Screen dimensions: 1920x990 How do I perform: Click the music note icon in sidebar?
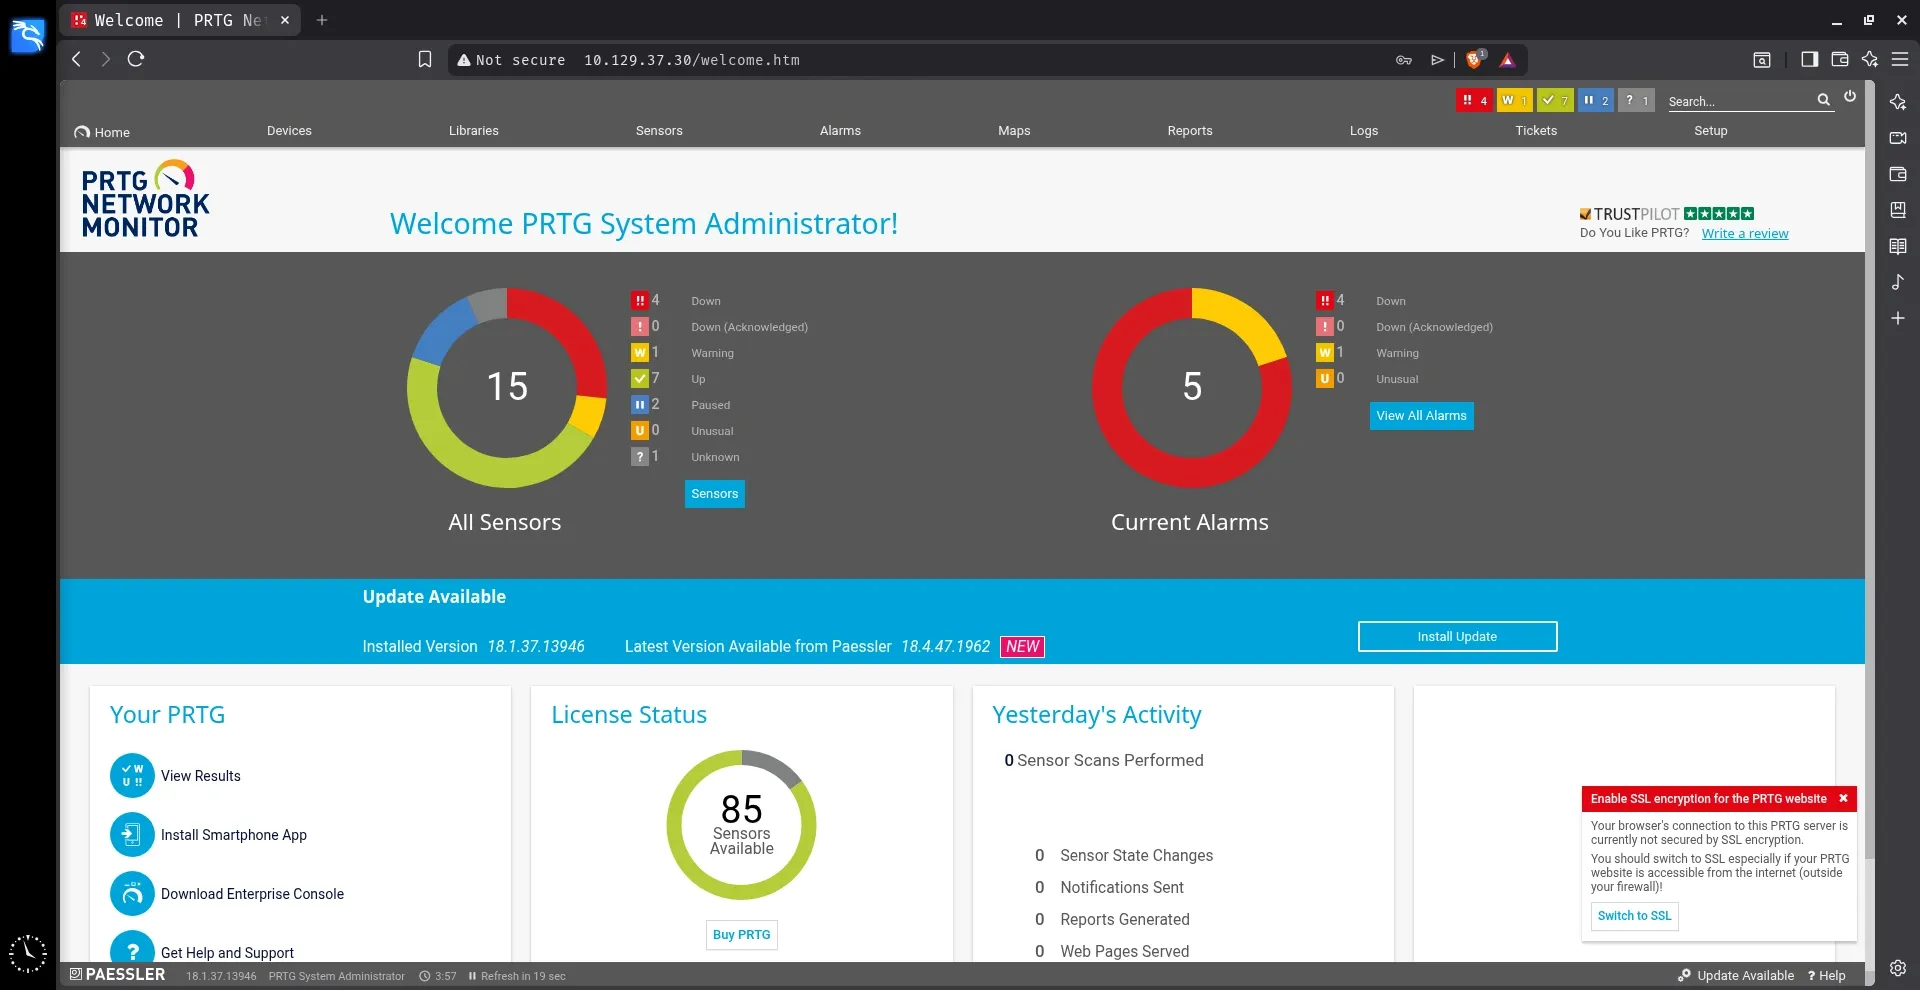1898,282
